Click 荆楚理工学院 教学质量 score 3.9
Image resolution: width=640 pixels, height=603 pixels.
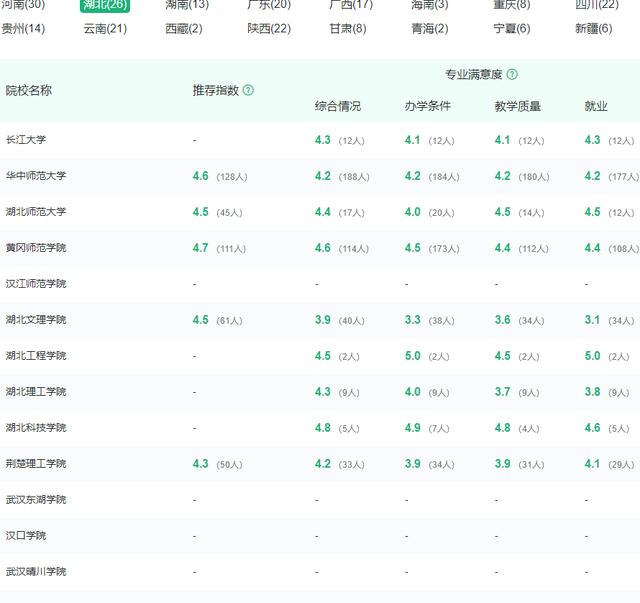pos(502,463)
